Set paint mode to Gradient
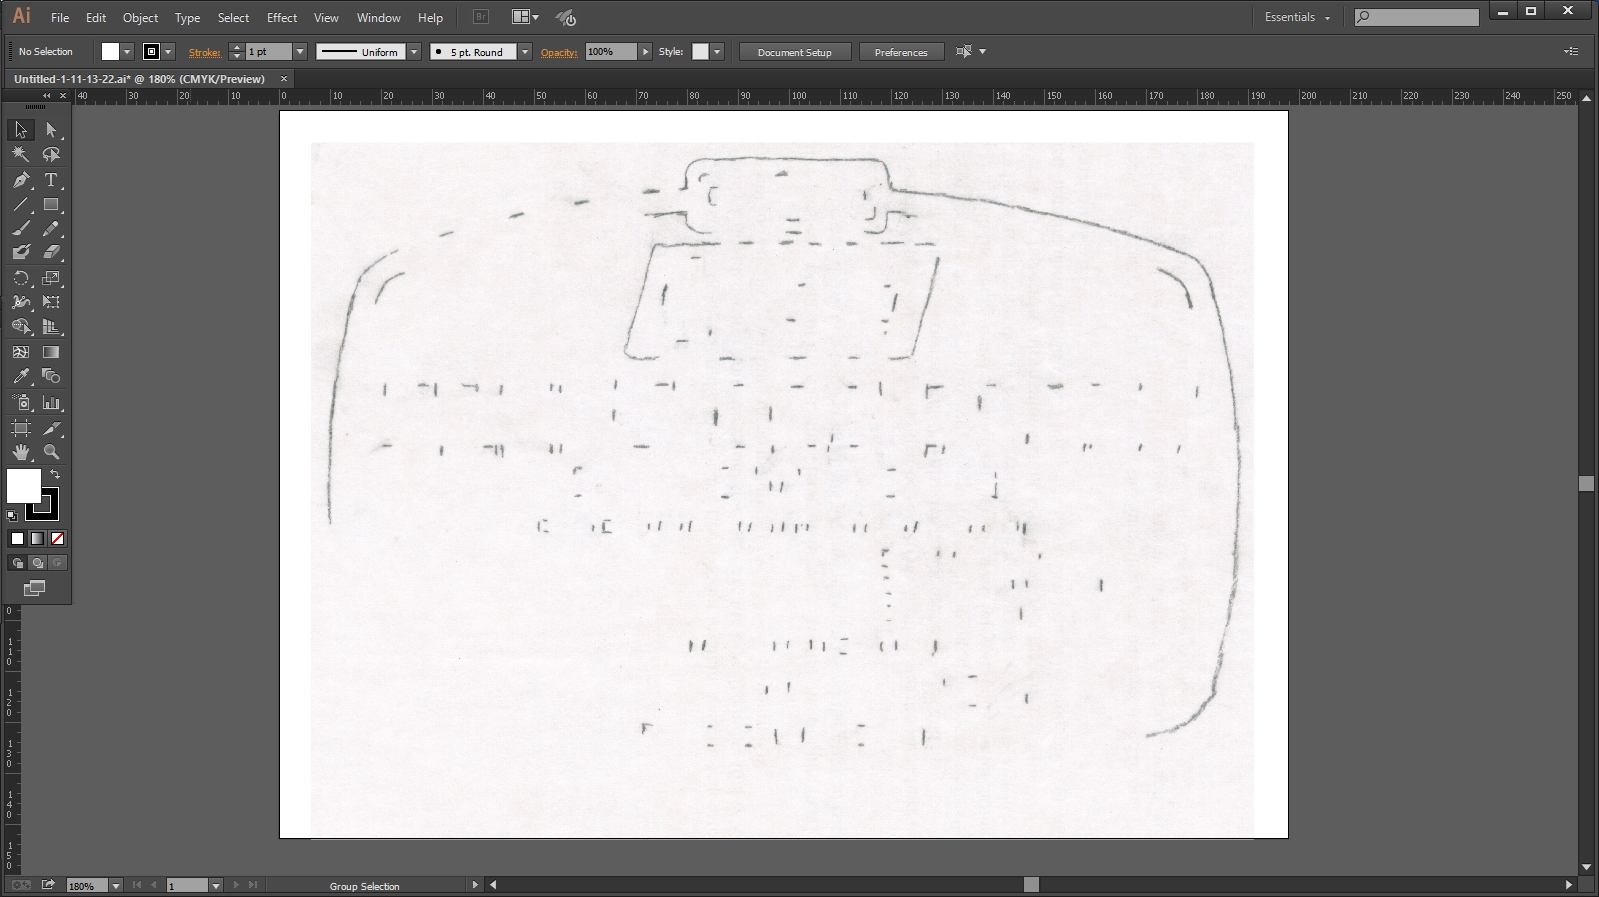Viewport: 1599px width, 897px height. [37, 538]
